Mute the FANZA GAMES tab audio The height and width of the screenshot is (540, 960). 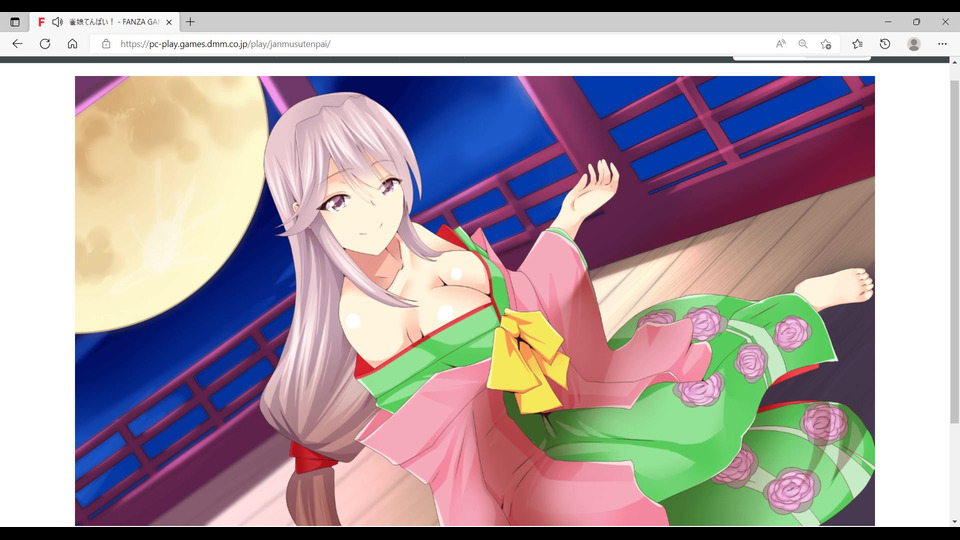[x=57, y=22]
